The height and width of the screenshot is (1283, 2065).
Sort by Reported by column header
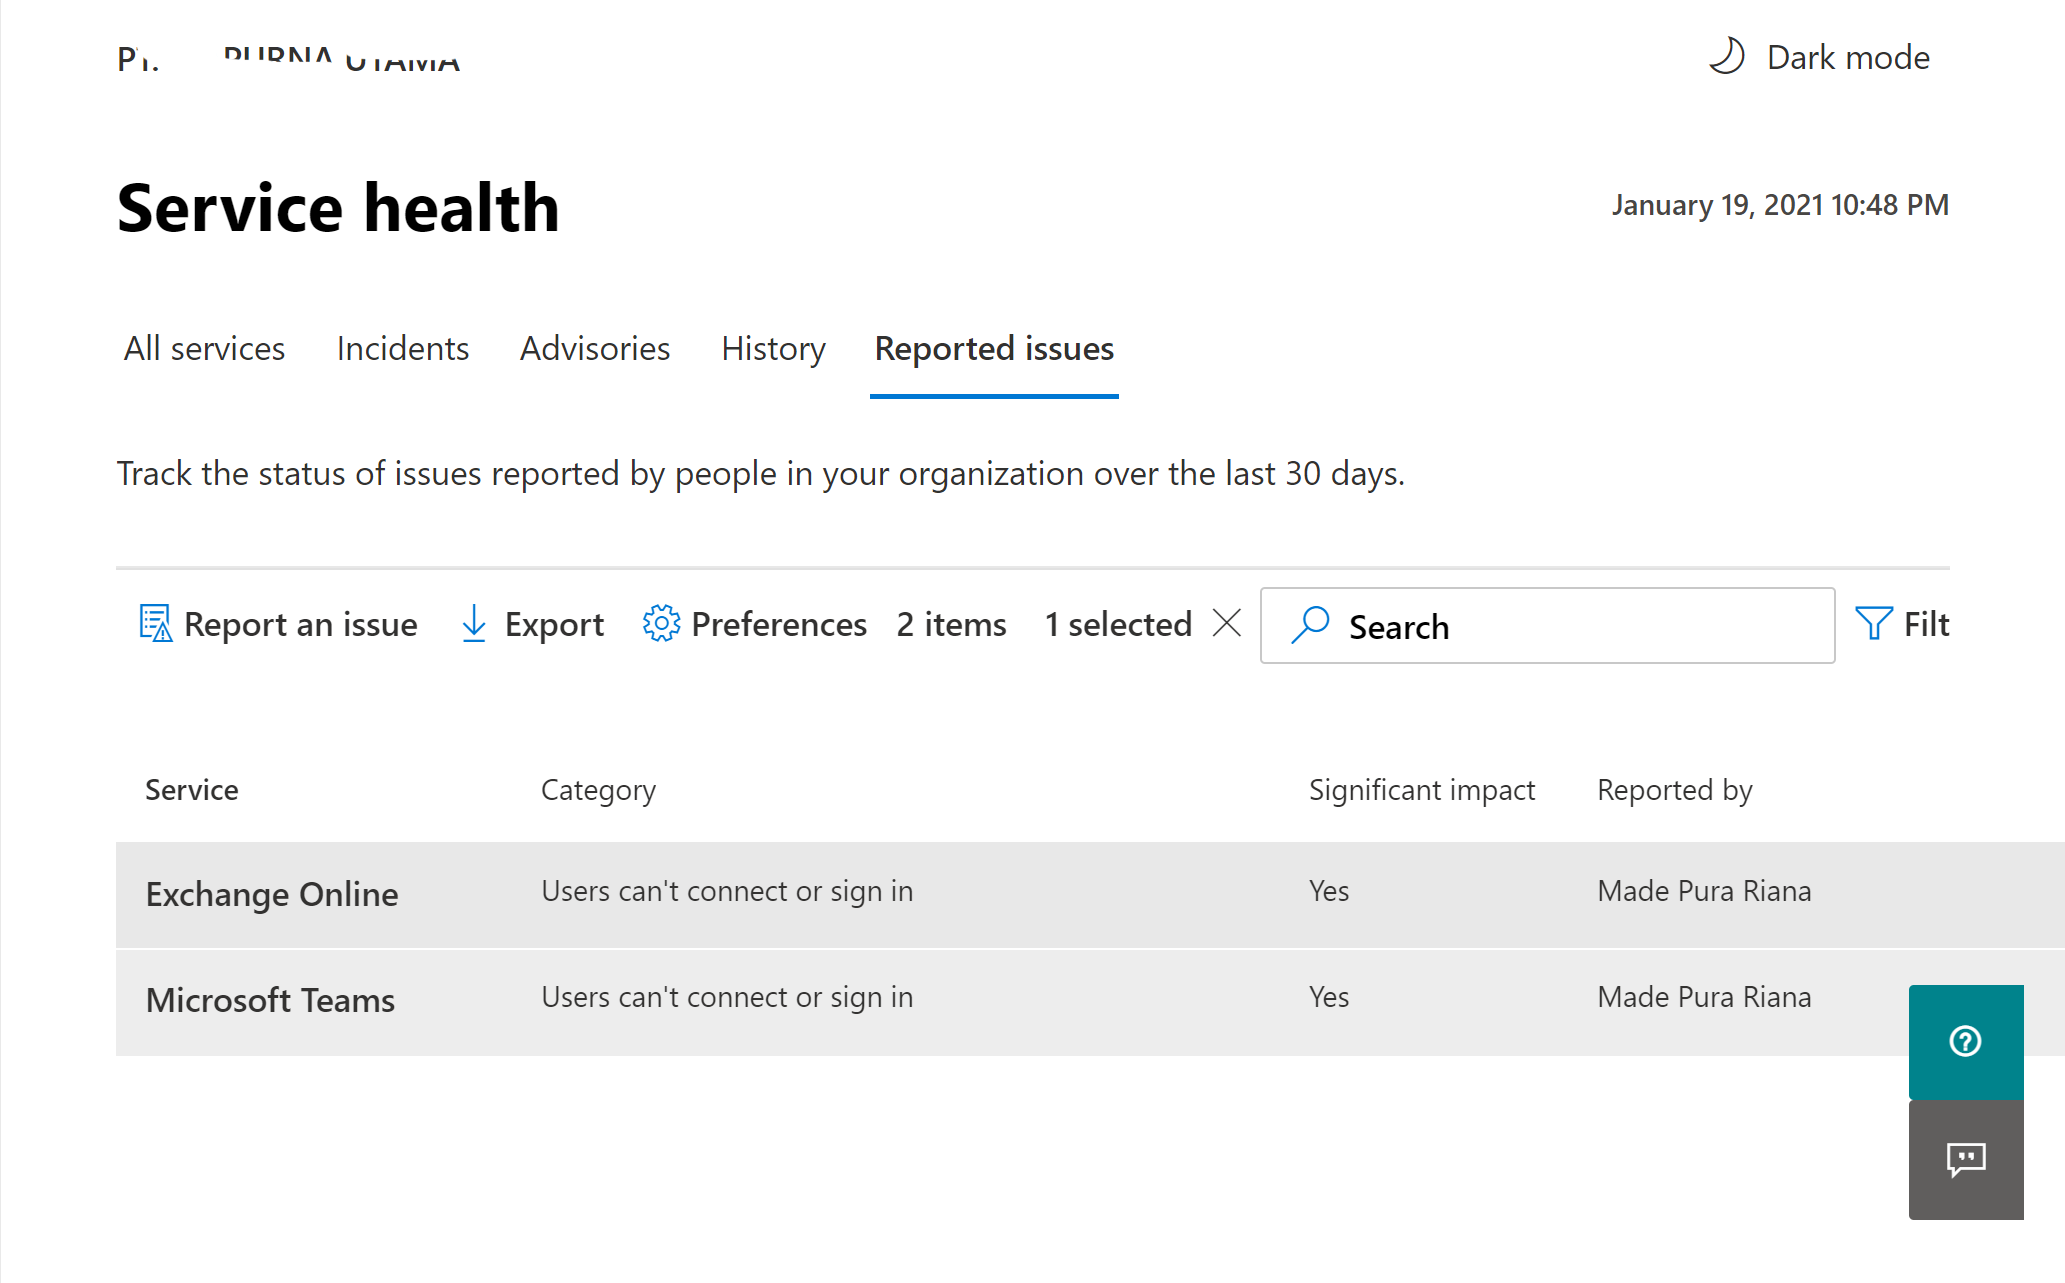tap(1675, 790)
